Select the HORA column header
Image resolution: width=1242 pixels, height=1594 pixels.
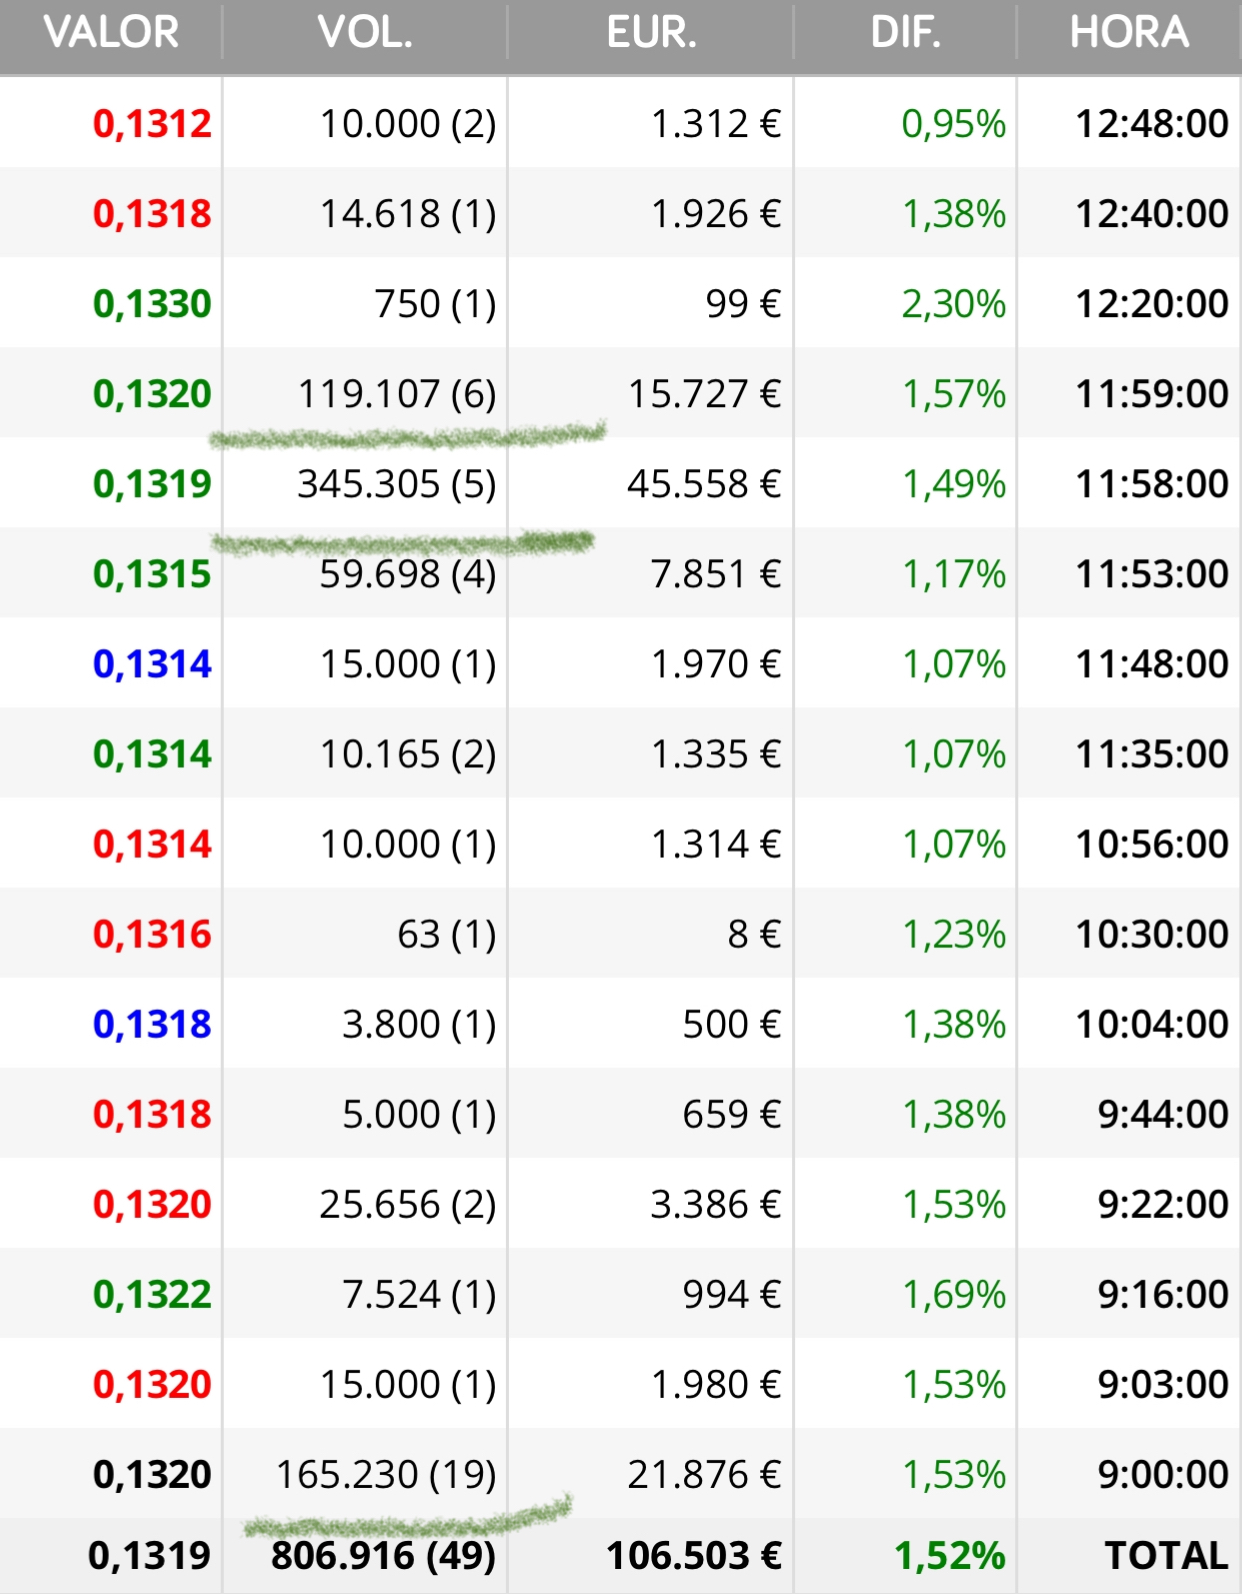pyautogui.click(x=1129, y=33)
